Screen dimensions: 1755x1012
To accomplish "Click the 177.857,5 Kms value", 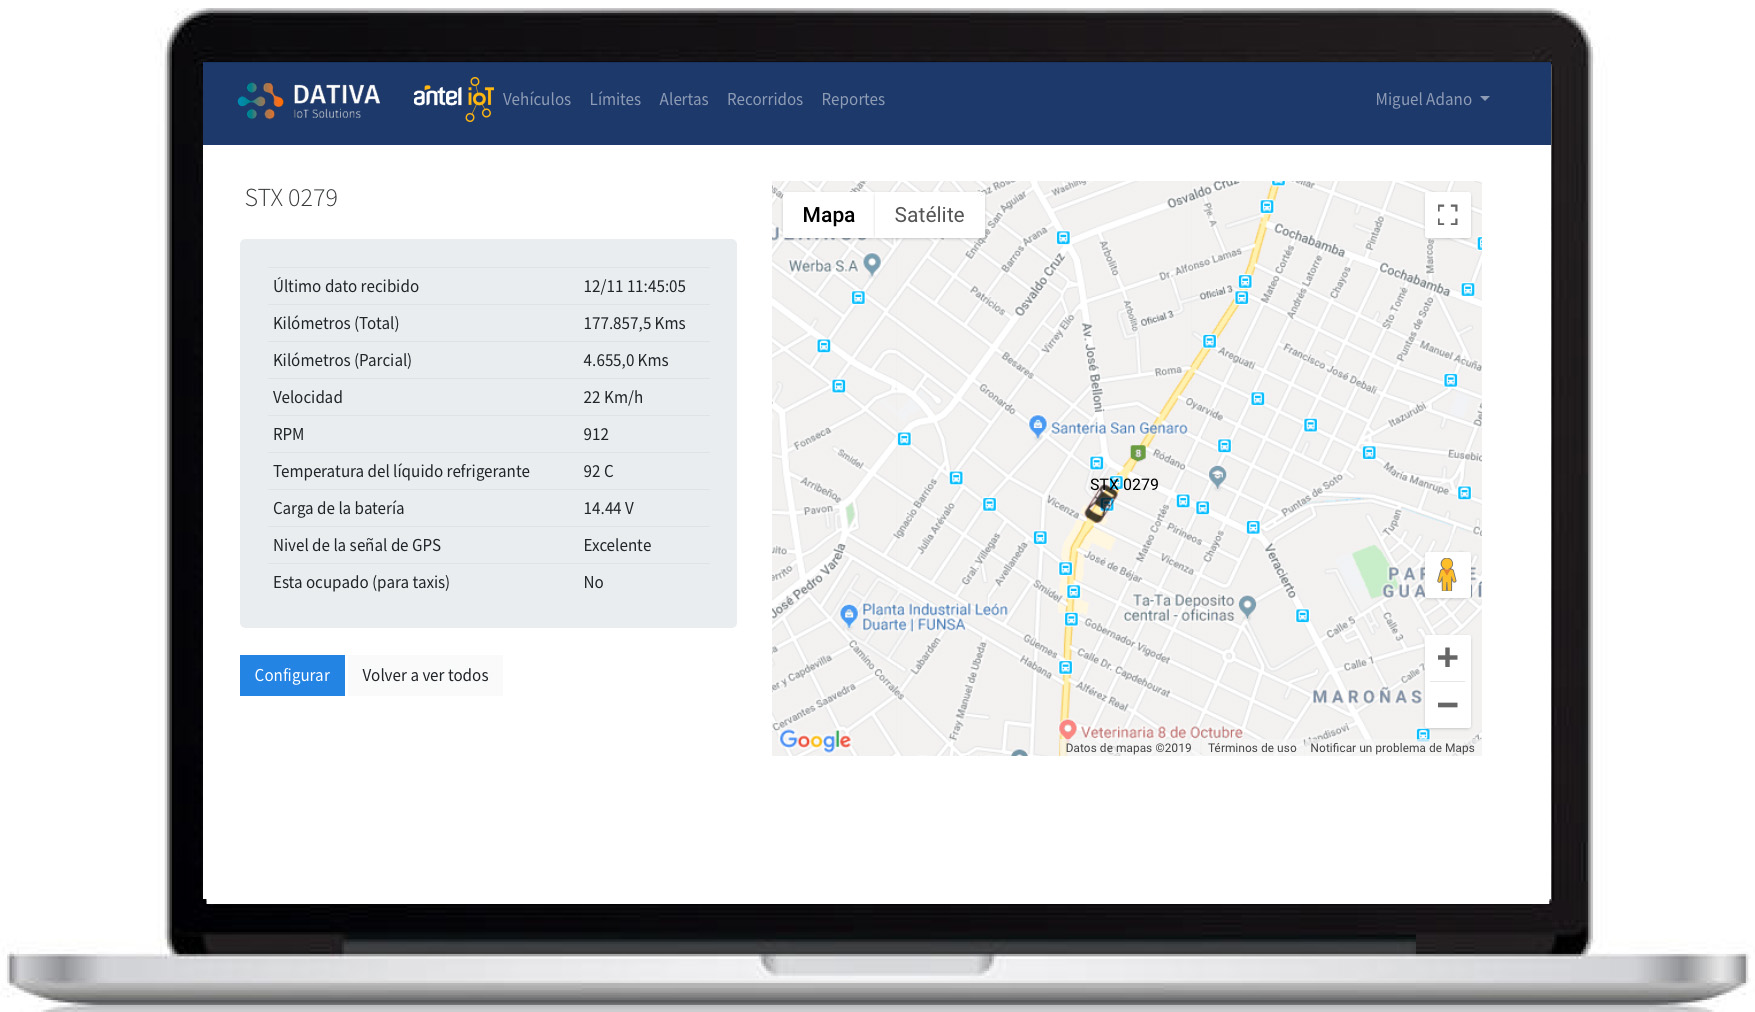I will (634, 323).
